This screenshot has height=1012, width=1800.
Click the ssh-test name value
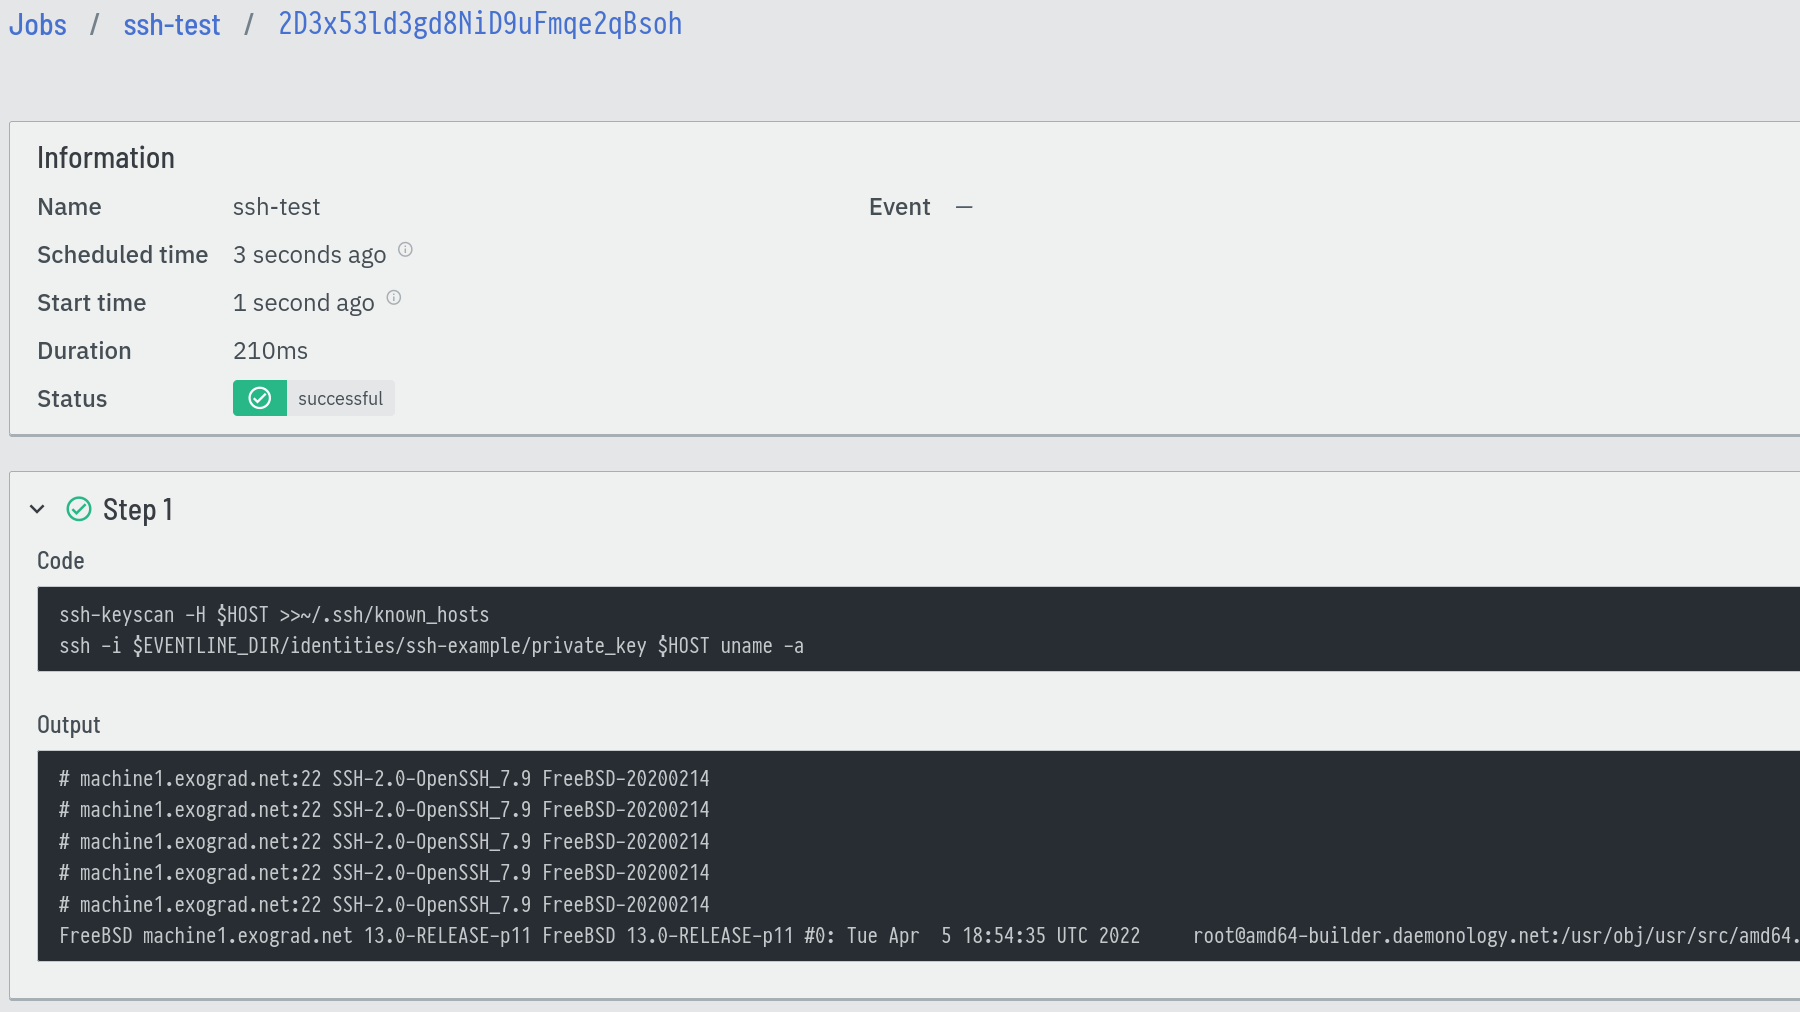(x=276, y=207)
